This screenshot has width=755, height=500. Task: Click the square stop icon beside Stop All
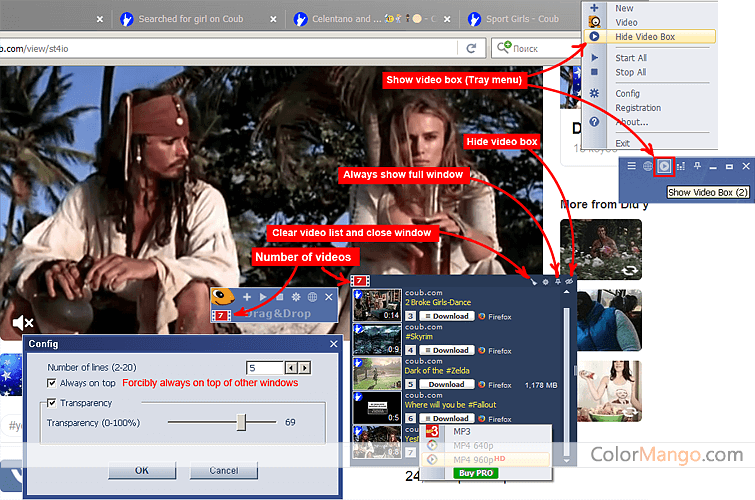595,72
